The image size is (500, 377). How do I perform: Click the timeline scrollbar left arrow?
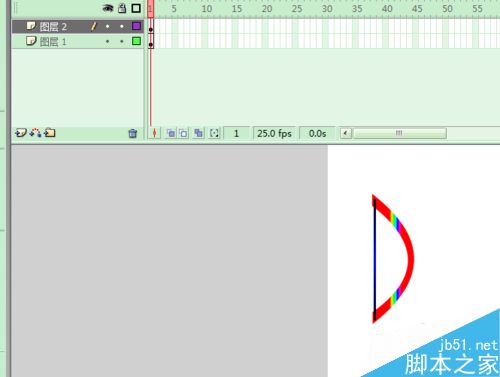click(x=346, y=133)
